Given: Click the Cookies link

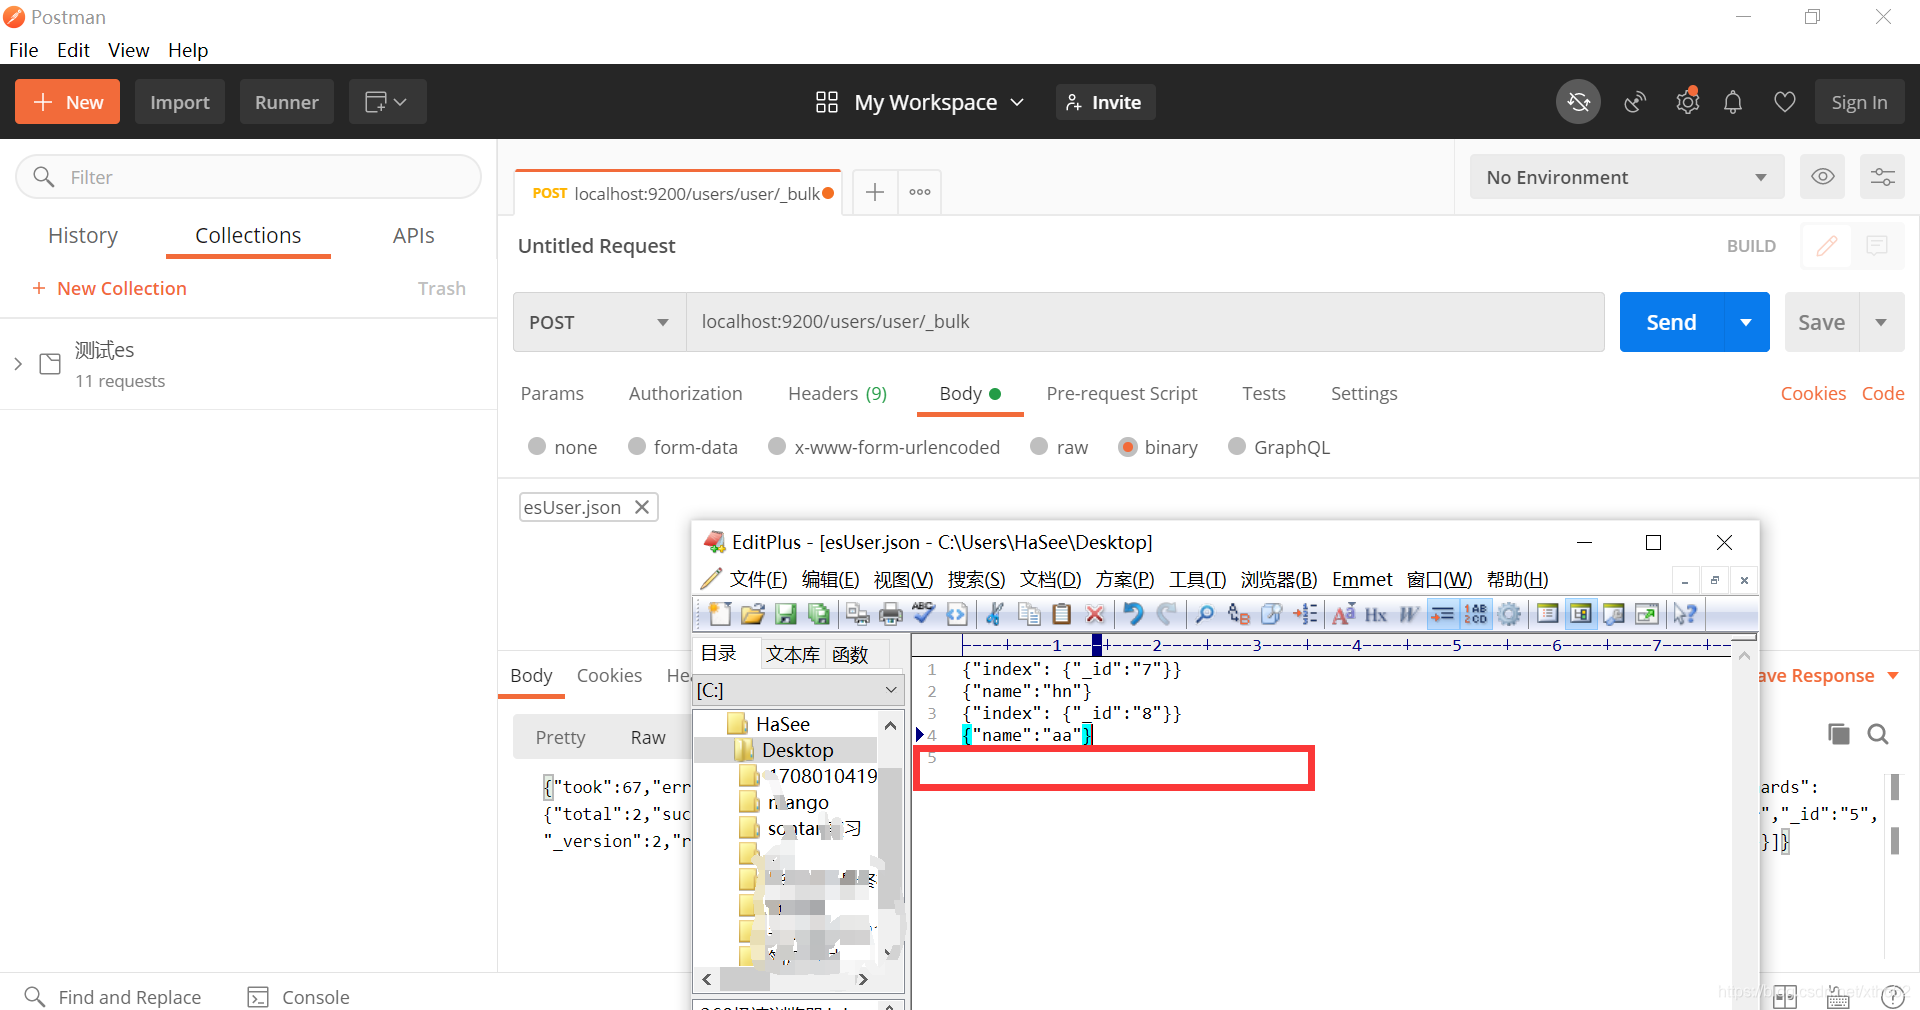Looking at the screenshot, I should [x=1813, y=393].
